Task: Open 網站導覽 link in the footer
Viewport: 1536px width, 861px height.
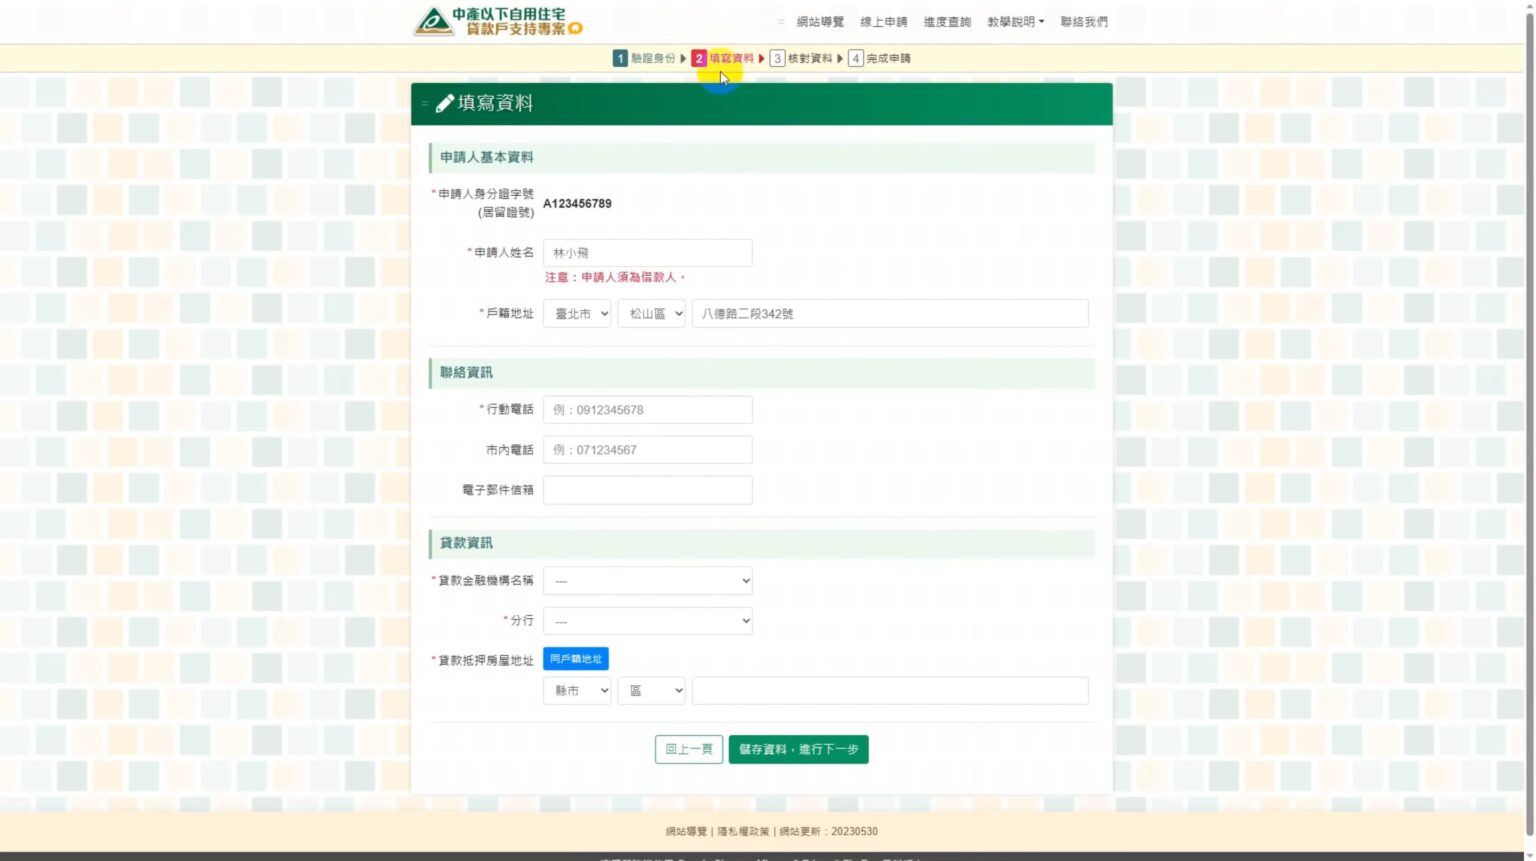Action: click(686, 831)
